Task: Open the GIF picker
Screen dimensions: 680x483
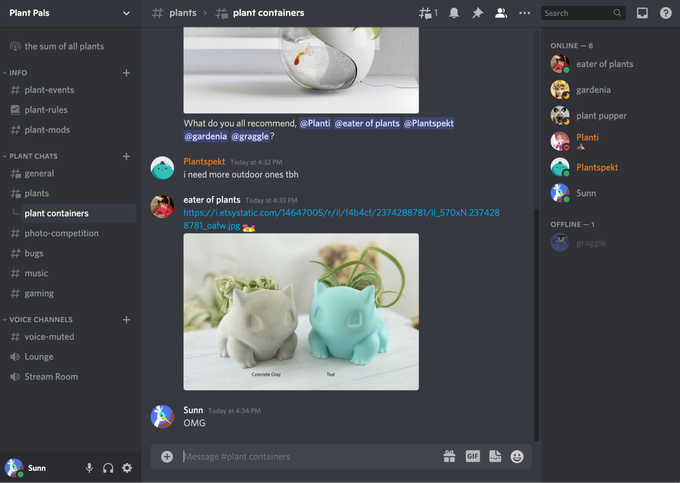Action: [472, 456]
